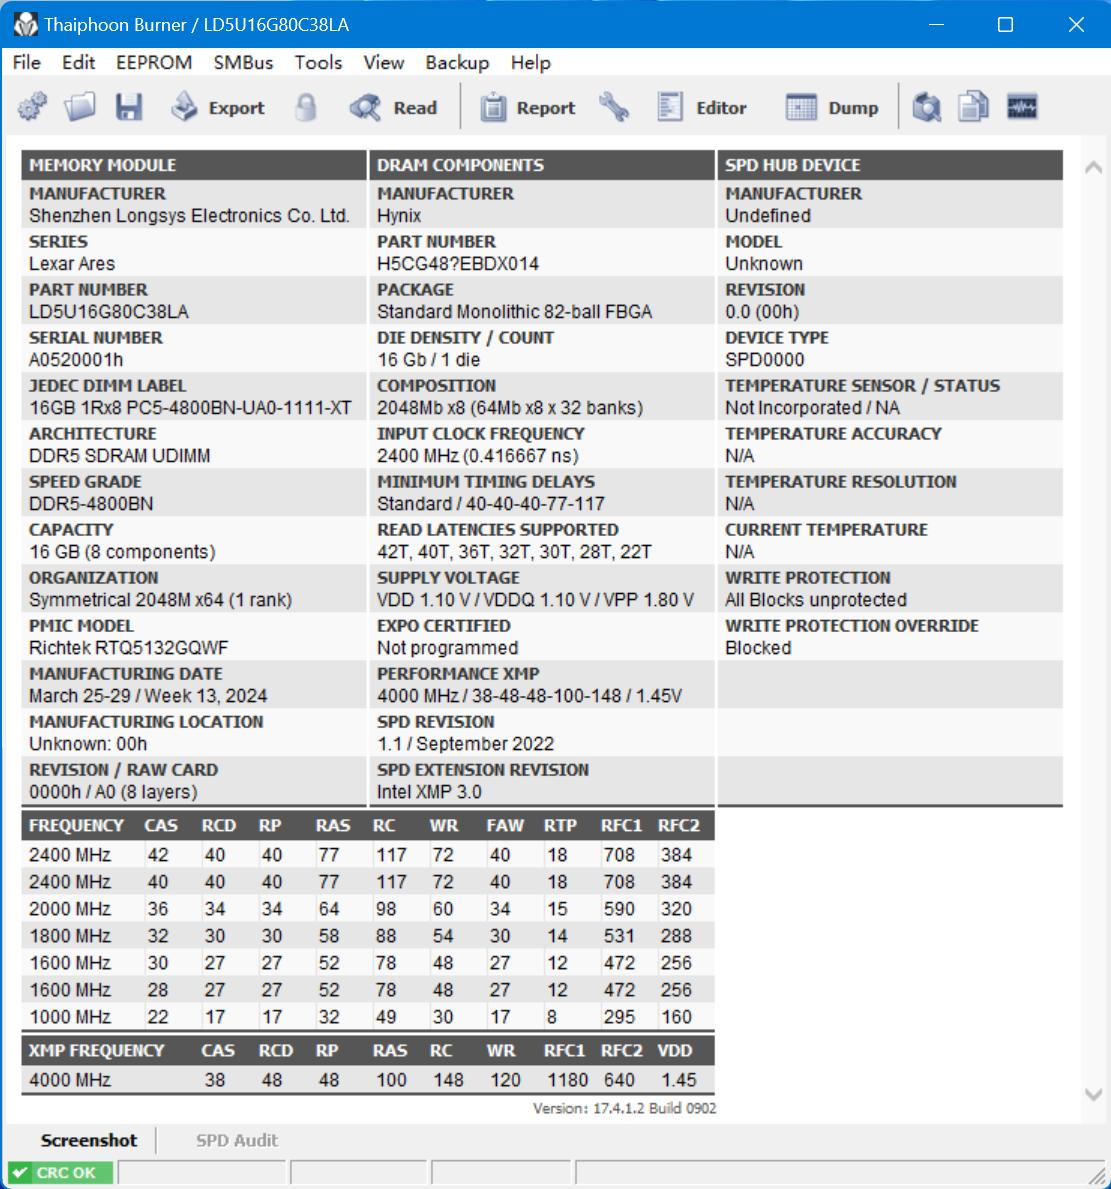This screenshot has height=1189, width=1111.
Task: Open file using the folder icon
Action: tap(80, 107)
